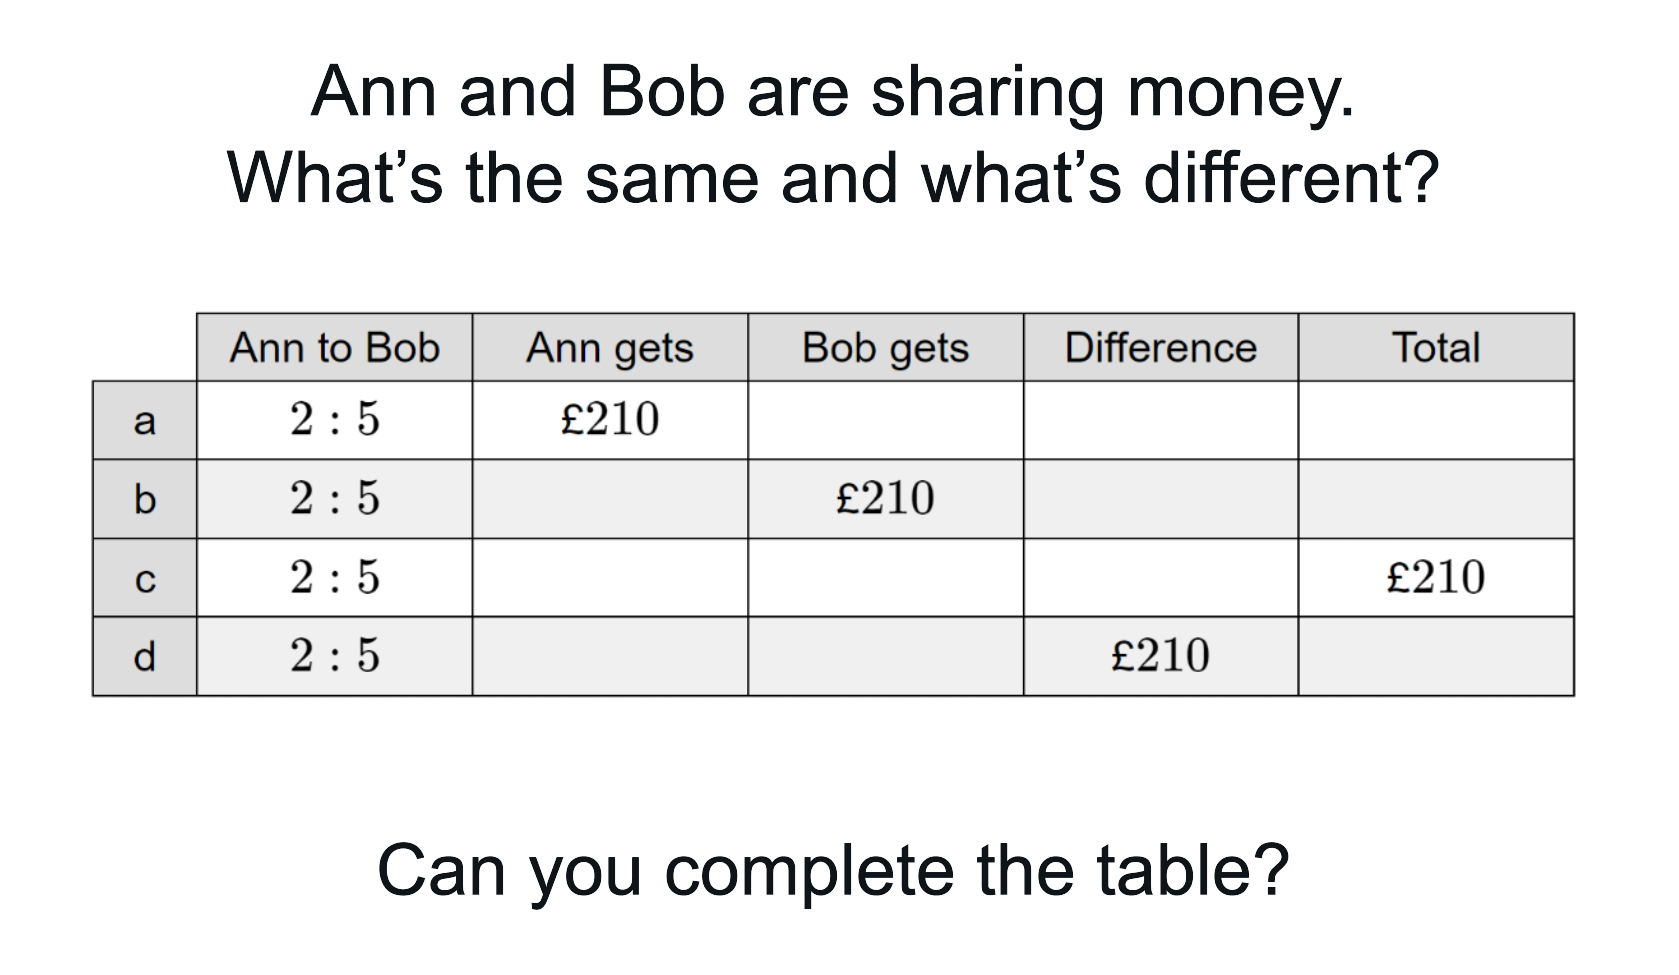Select the £210 Difference cell in row d

(1160, 656)
